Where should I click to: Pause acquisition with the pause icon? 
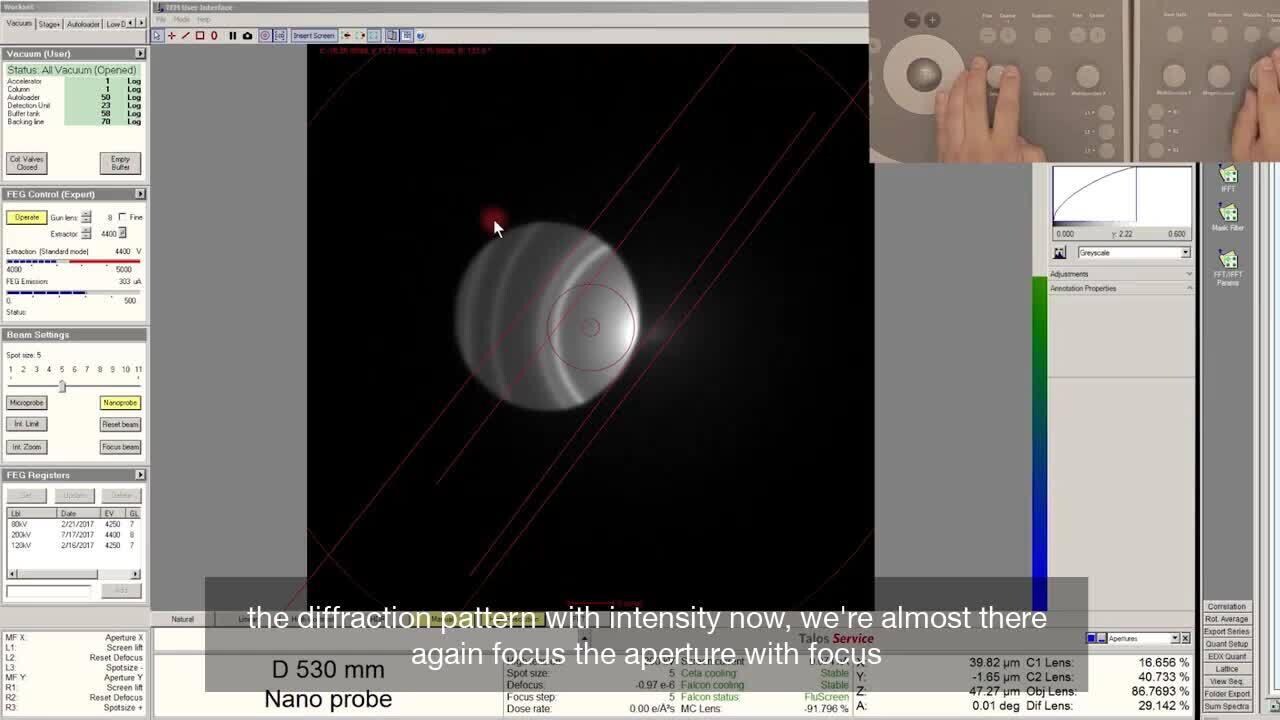point(232,36)
